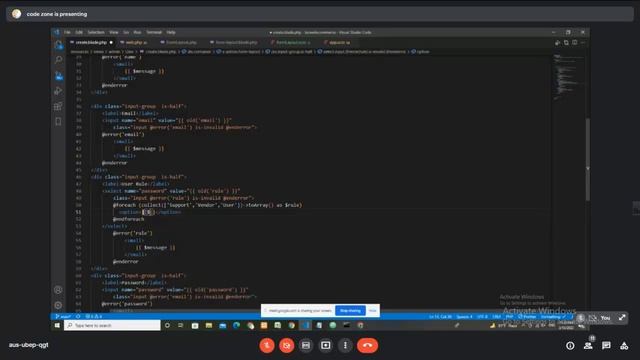The width and height of the screenshot is (640, 360).
Task: Expand the div.container breadcrumb
Action: click(196, 52)
